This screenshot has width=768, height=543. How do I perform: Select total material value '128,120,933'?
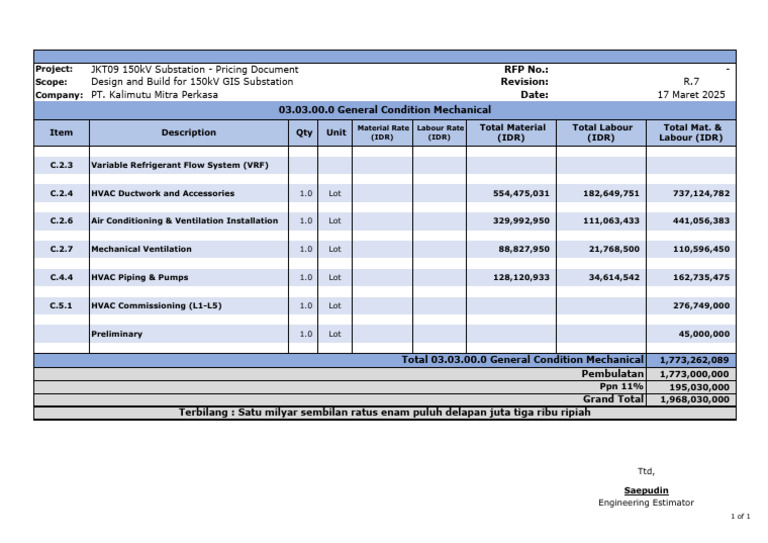pos(521,278)
